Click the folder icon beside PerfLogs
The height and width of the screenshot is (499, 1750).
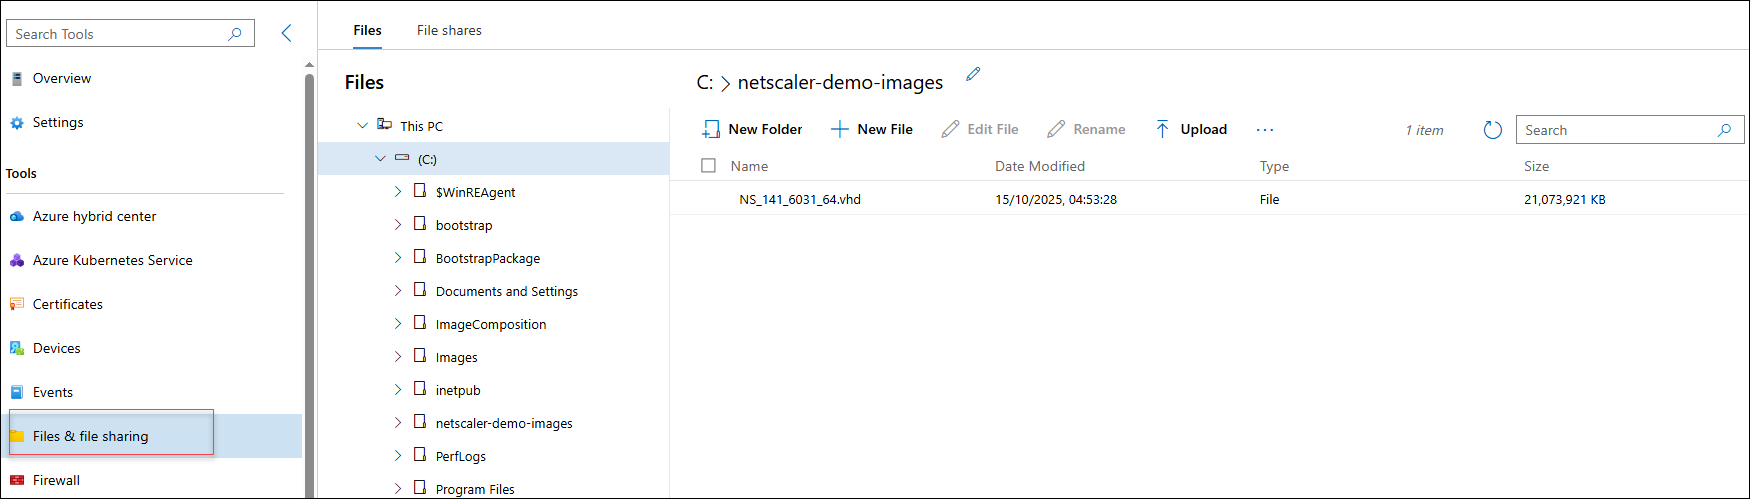[x=420, y=454]
